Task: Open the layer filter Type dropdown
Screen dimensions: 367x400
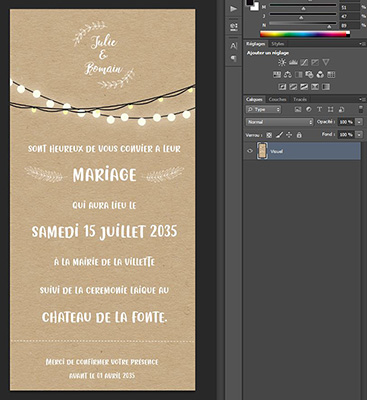Action: tap(263, 109)
